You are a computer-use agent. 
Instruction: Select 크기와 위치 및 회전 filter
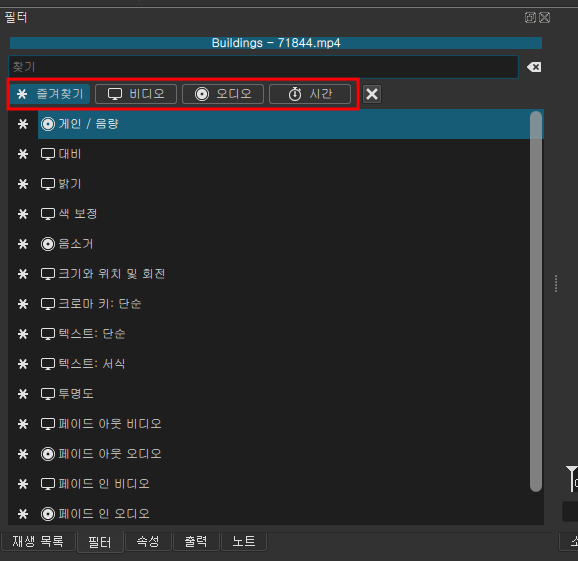pyautogui.click(x=290, y=274)
